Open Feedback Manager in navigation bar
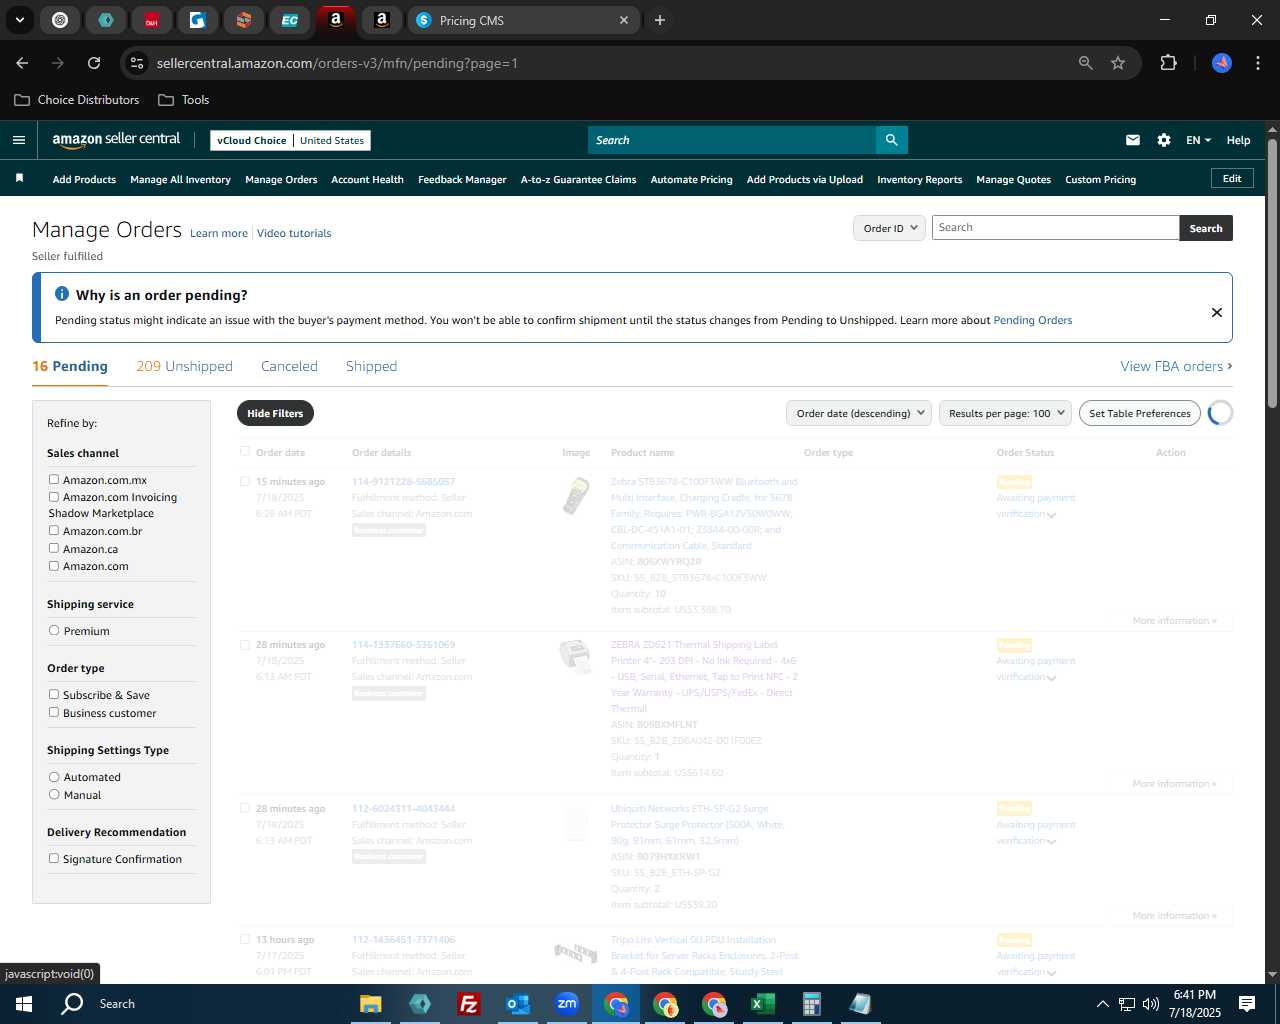The width and height of the screenshot is (1280, 1024). pos(462,179)
